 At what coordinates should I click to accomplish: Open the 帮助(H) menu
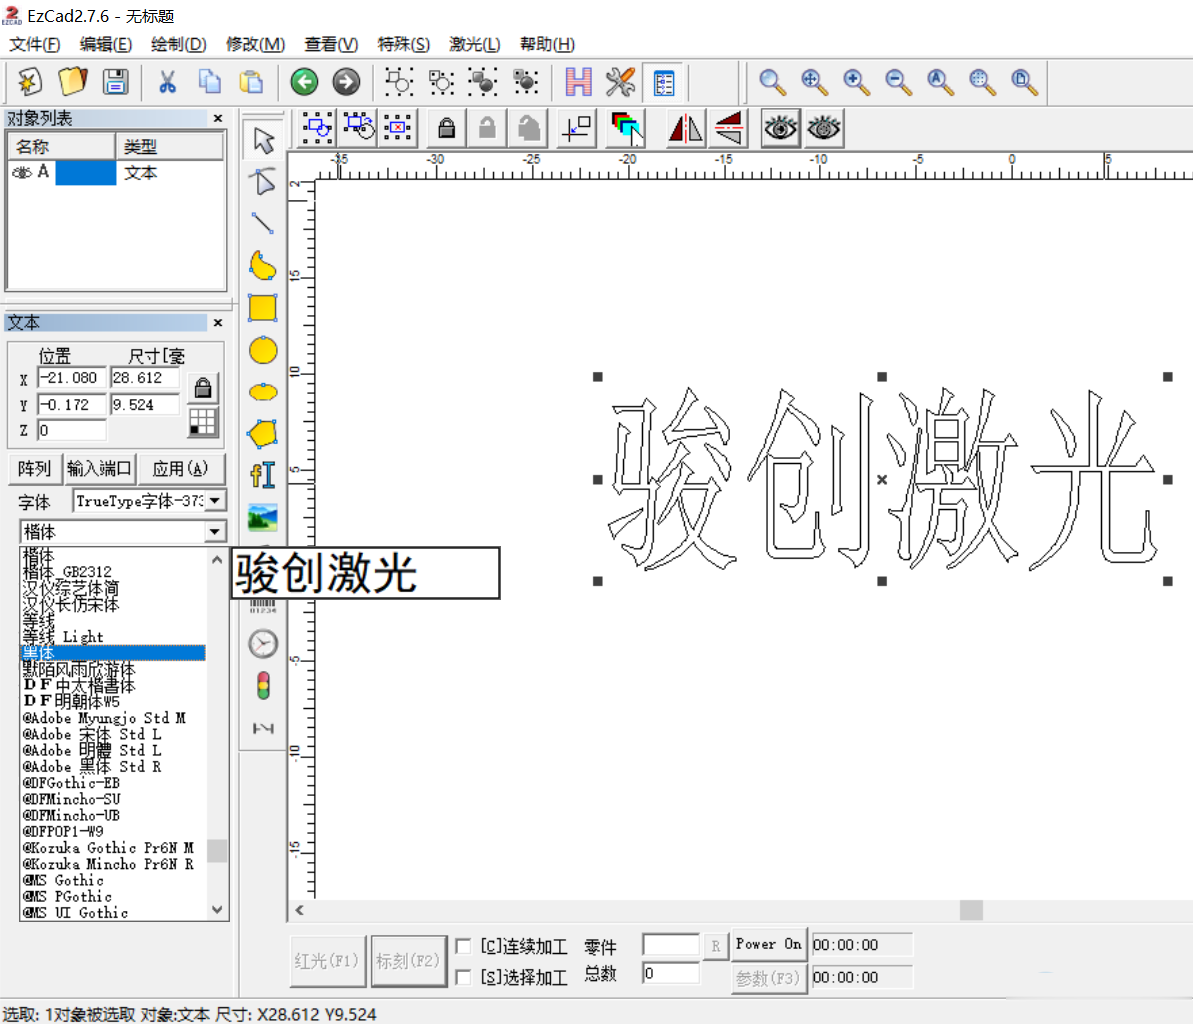(x=547, y=44)
